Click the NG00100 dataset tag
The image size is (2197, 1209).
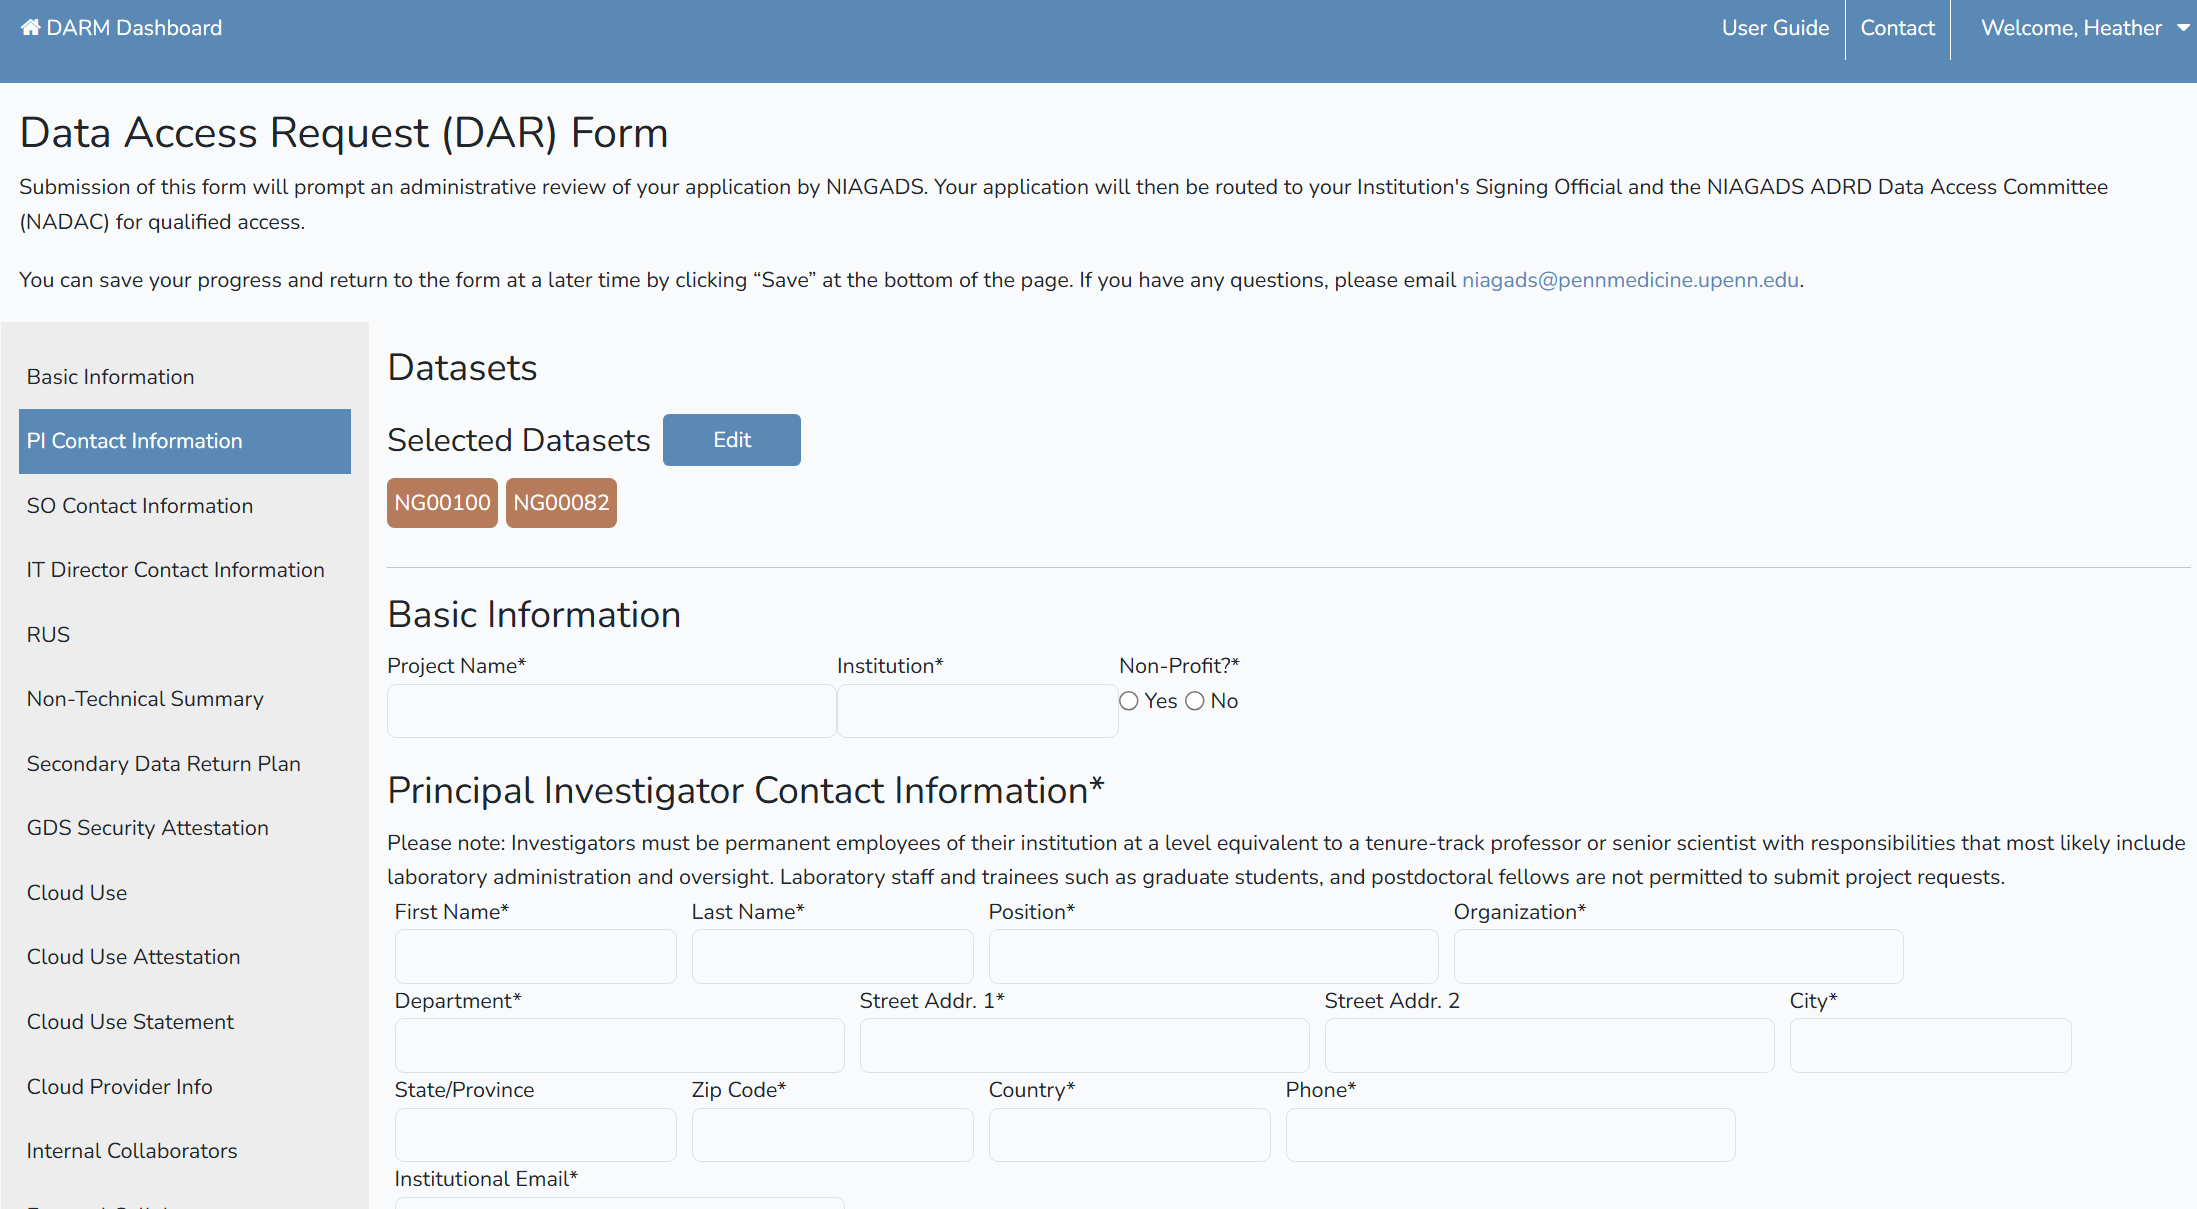[x=442, y=503]
